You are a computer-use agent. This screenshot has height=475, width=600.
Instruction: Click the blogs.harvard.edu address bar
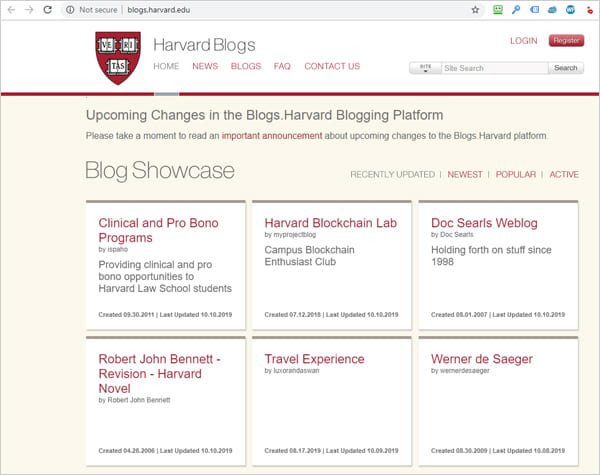click(158, 10)
